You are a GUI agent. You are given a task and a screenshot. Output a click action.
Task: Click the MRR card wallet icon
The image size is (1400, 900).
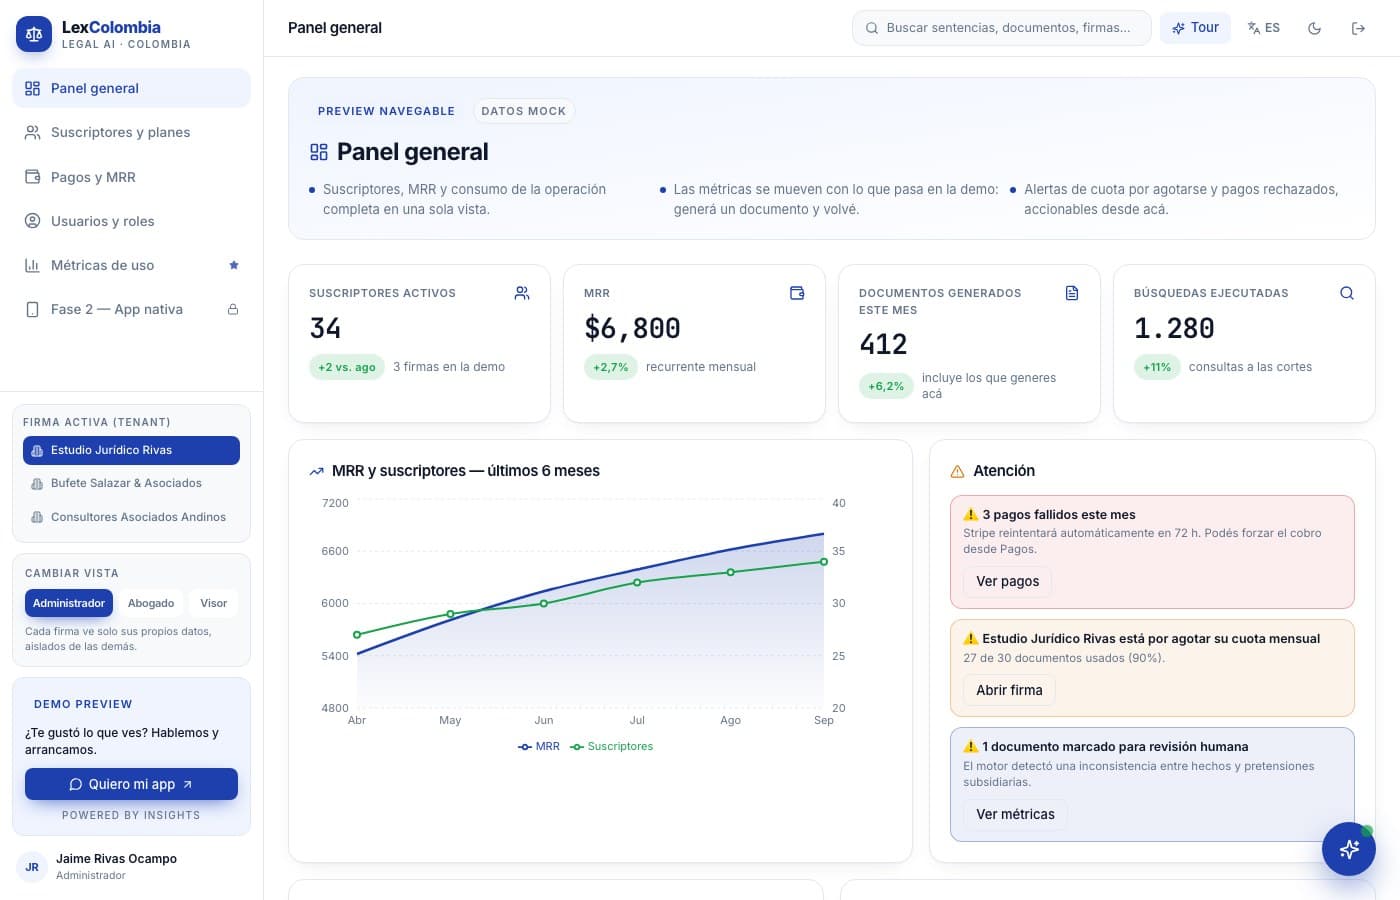pos(797,293)
